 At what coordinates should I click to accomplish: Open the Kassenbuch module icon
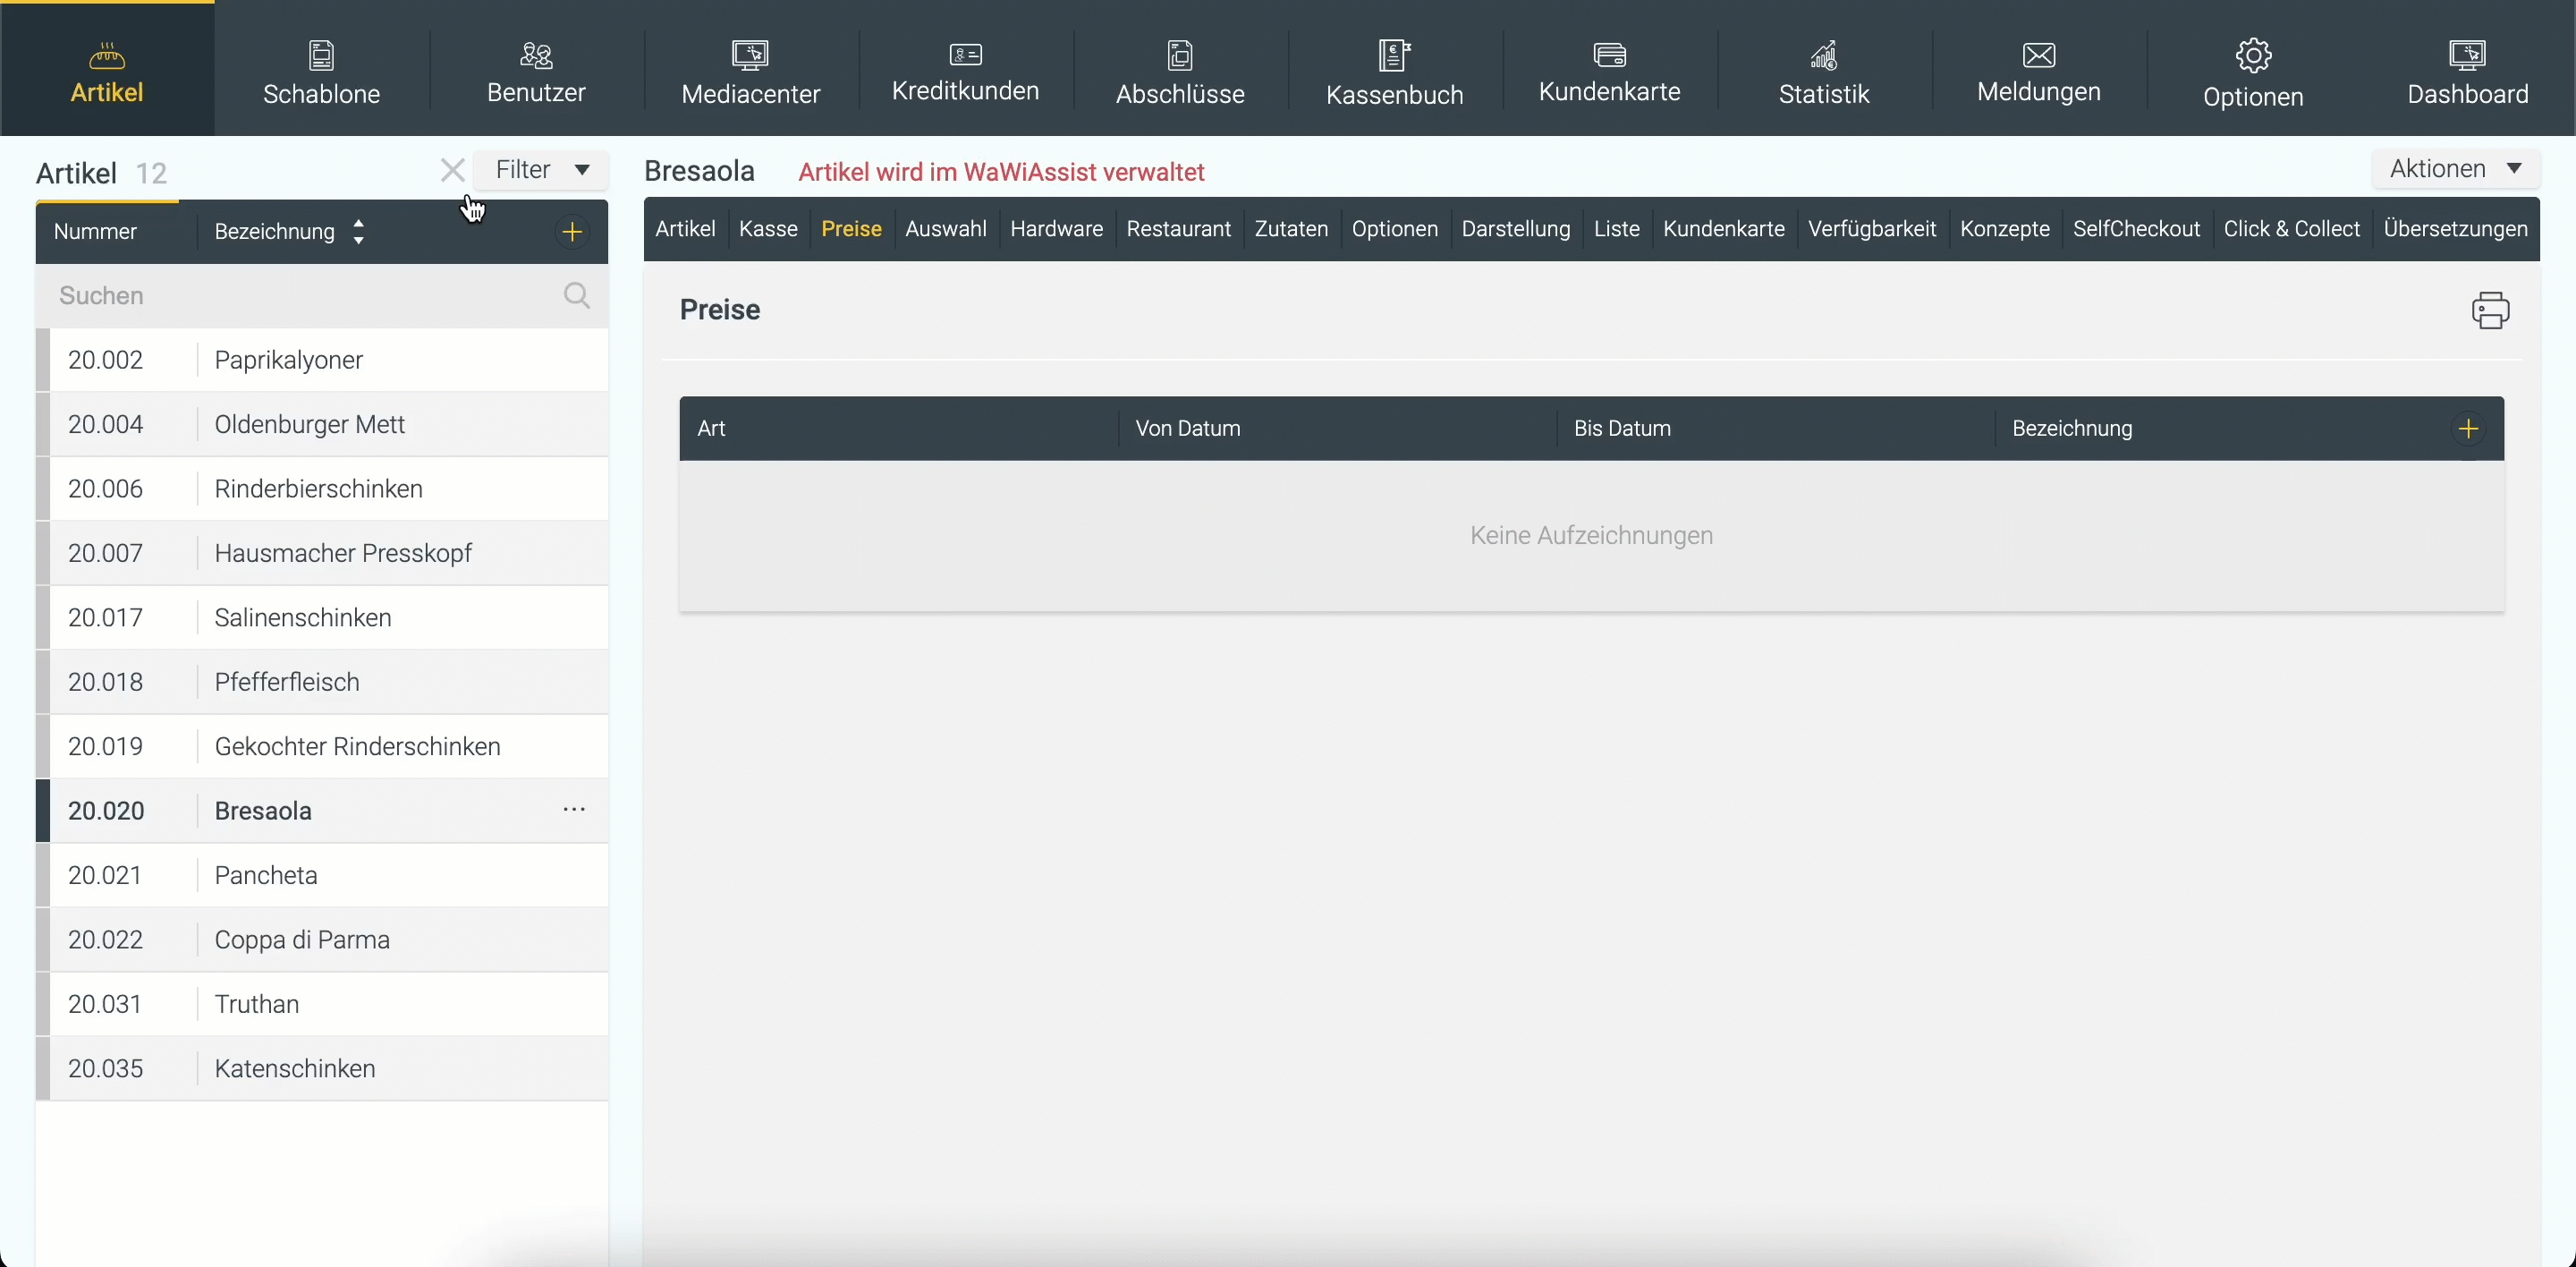tap(1394, 55)
